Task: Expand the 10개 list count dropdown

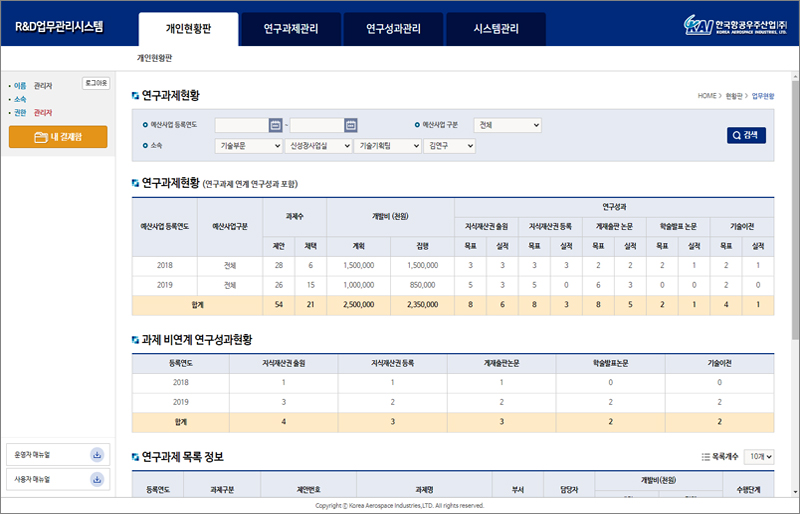Action: click(x=760, y=456)
